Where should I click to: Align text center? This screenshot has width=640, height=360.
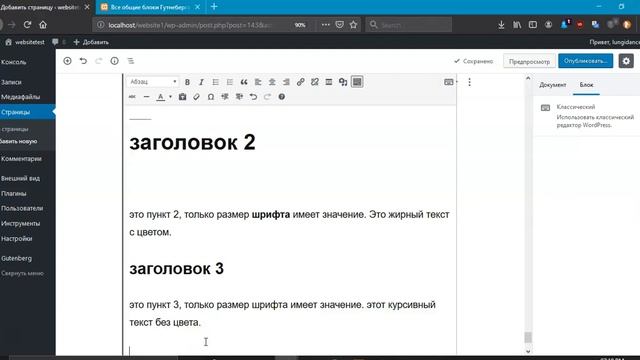[x=272, y=82]
